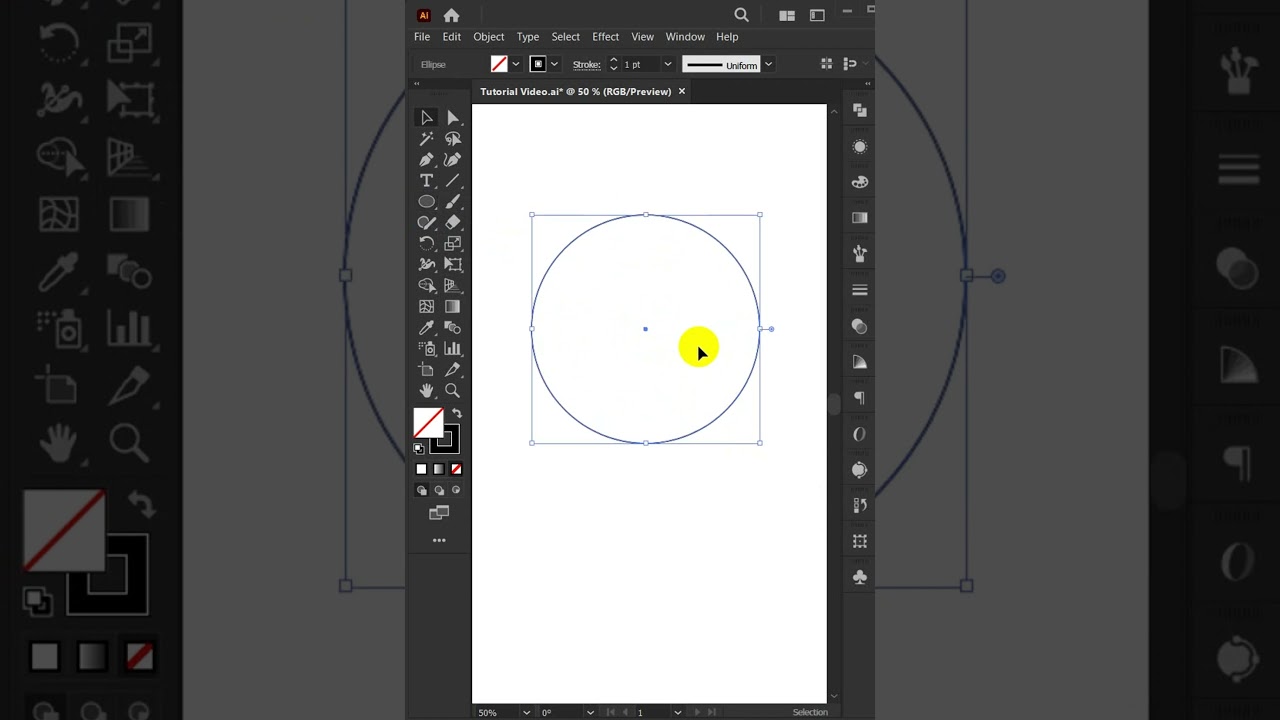
Task: Open rotation angle dropdown in status bar
Action: click(590, 712)
